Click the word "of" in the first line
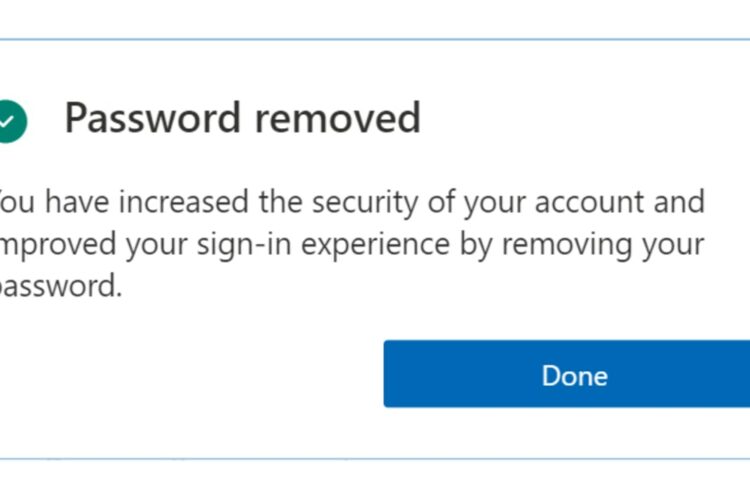Viewport: 750px width, 500px height. click(441, 202)
